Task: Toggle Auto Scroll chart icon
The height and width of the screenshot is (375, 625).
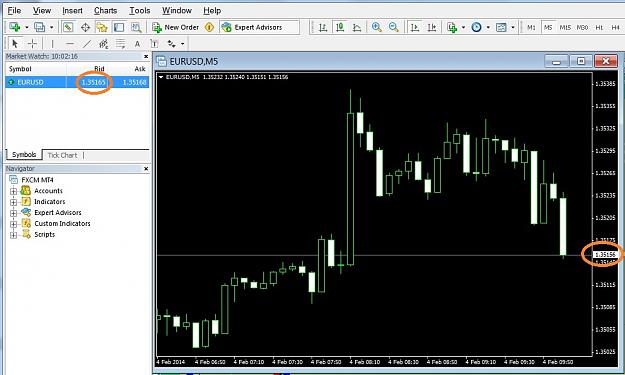Action: (x=415, y=27)
